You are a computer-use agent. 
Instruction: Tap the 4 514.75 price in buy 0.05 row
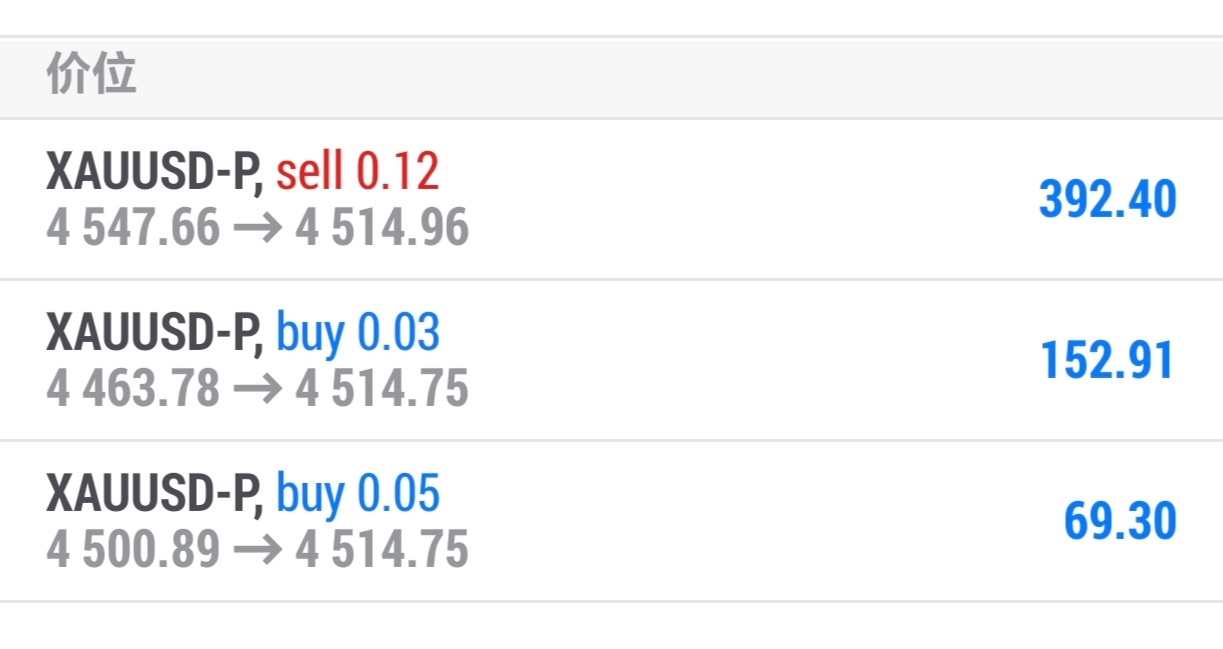click(x=382, y=550)
